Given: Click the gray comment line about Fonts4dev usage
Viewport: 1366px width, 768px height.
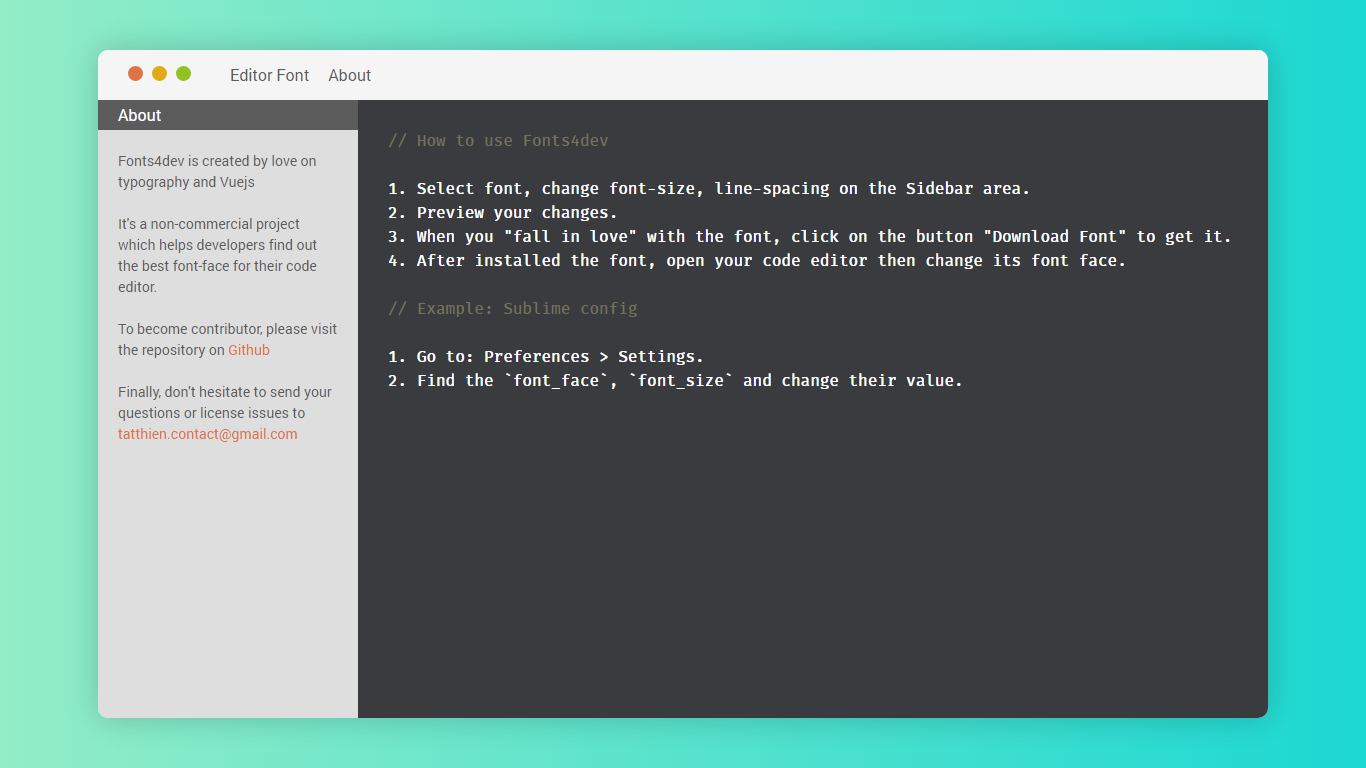Looking at the screenshot, I should 497,140.
